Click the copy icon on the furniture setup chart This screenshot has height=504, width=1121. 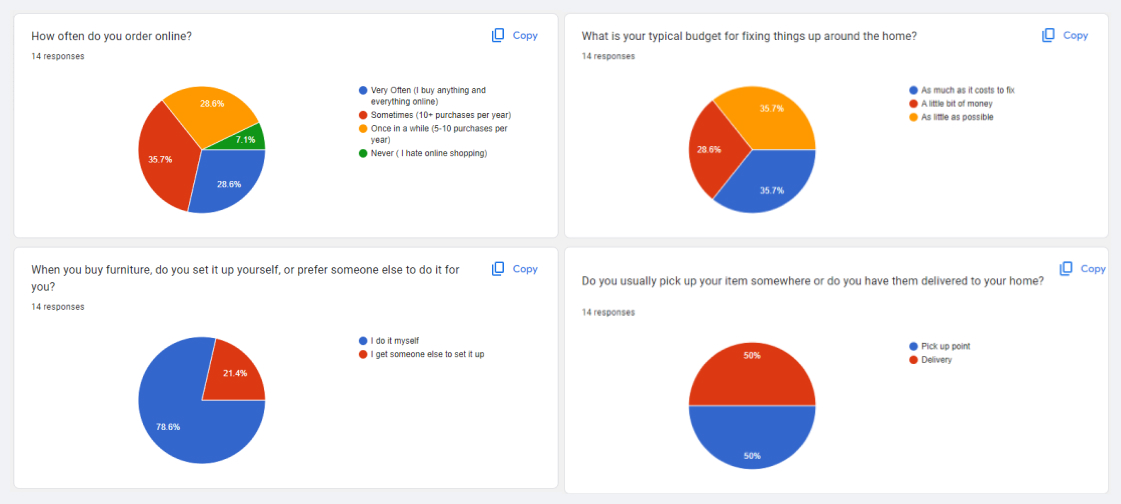tap(498, 269)
